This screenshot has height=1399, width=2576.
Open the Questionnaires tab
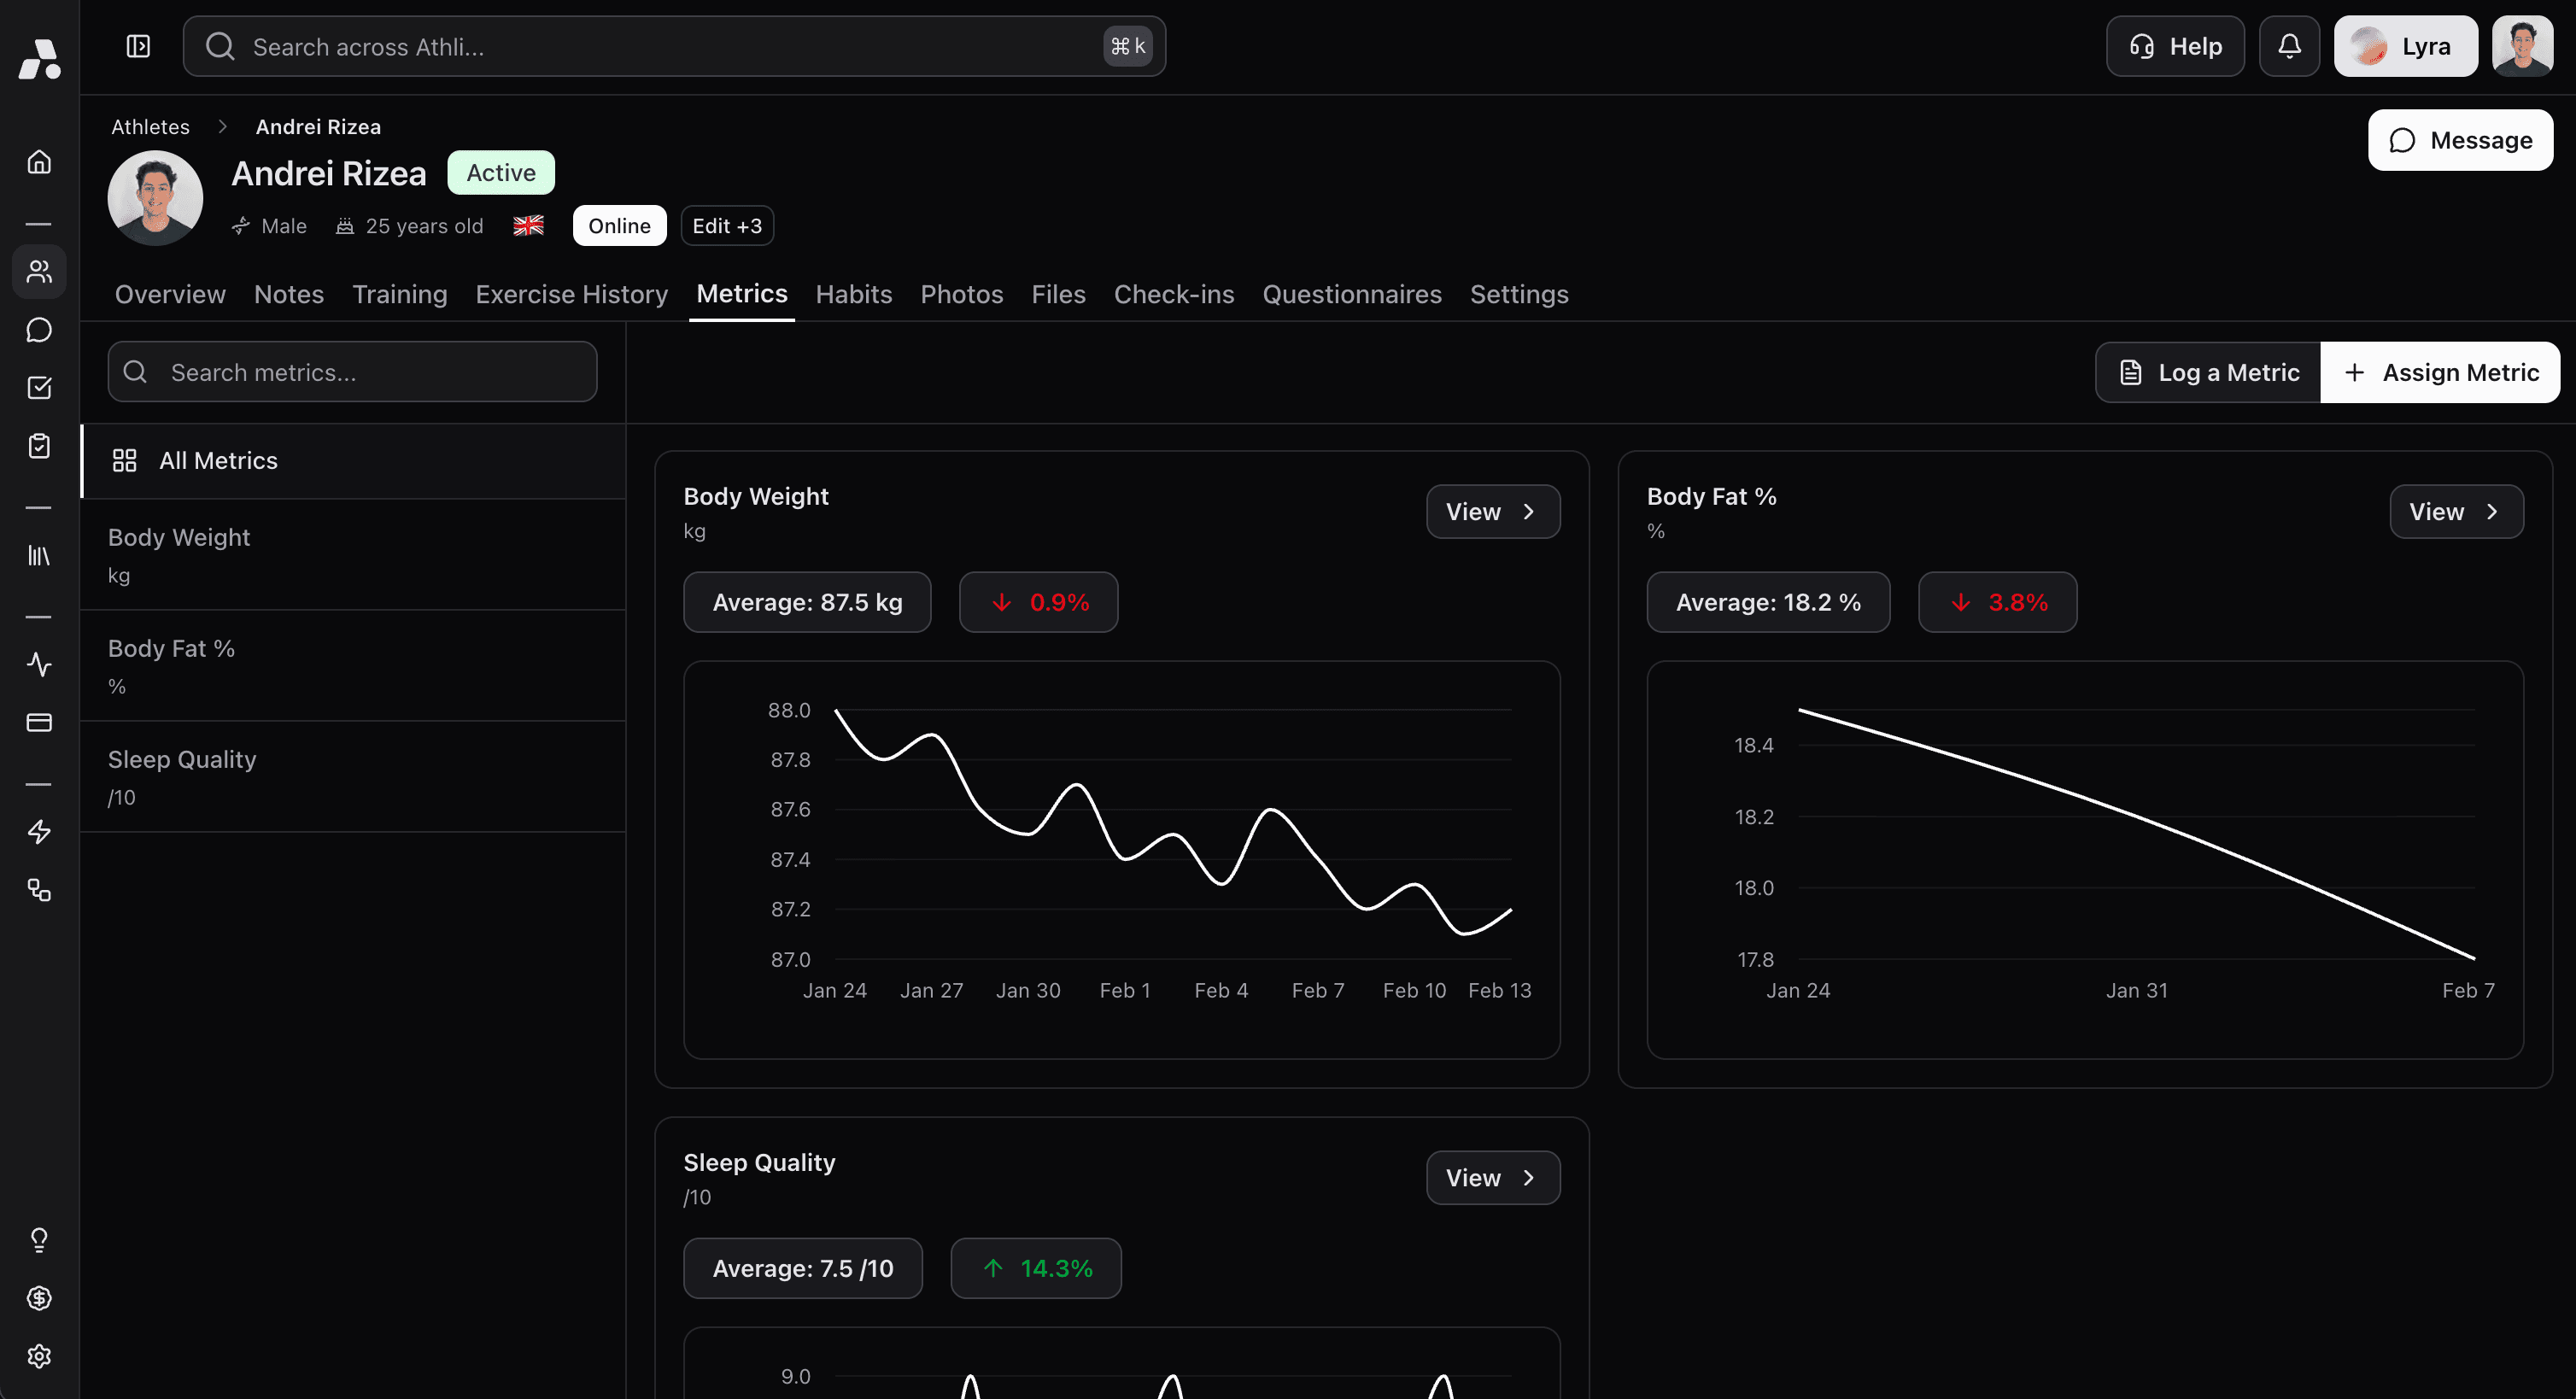point(1352,294)
